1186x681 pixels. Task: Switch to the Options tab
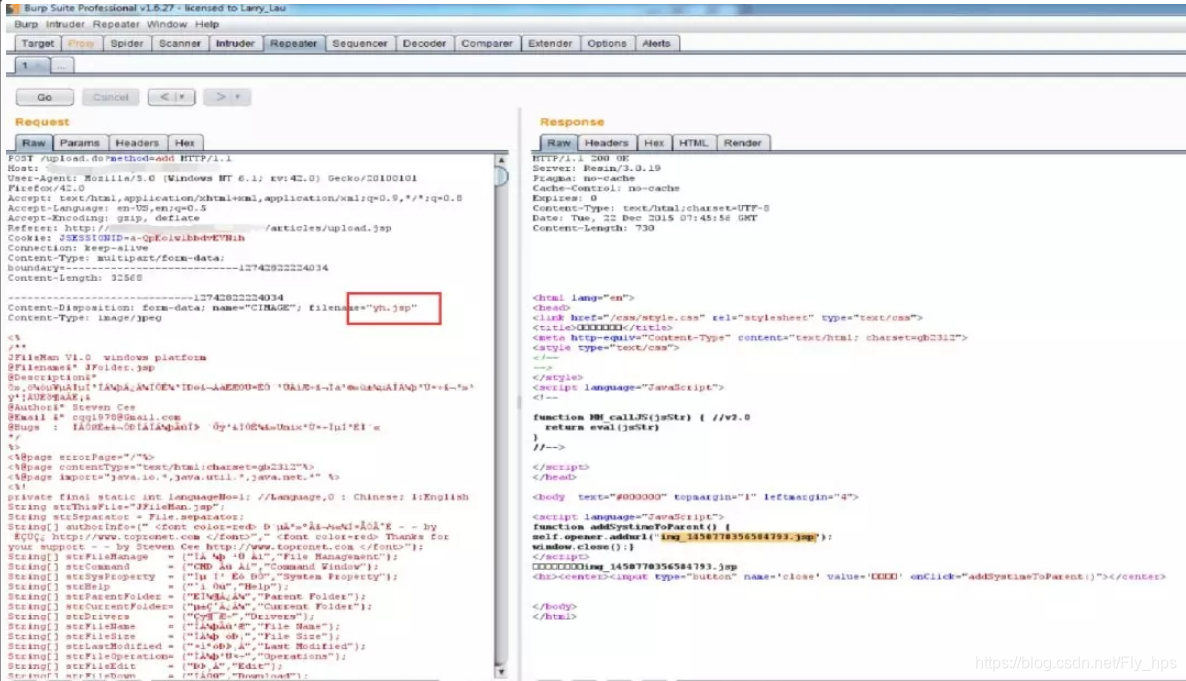[x=607, y=43]
